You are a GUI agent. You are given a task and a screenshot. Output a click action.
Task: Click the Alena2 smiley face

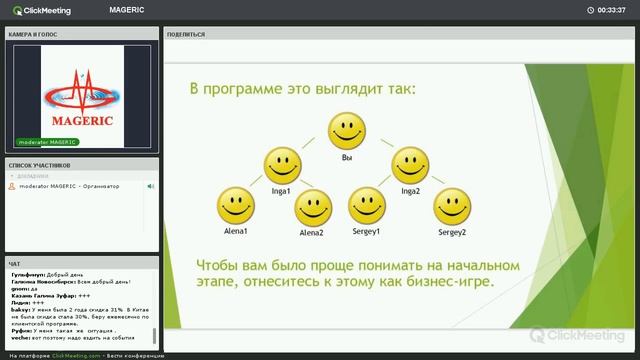click(313, 208)
